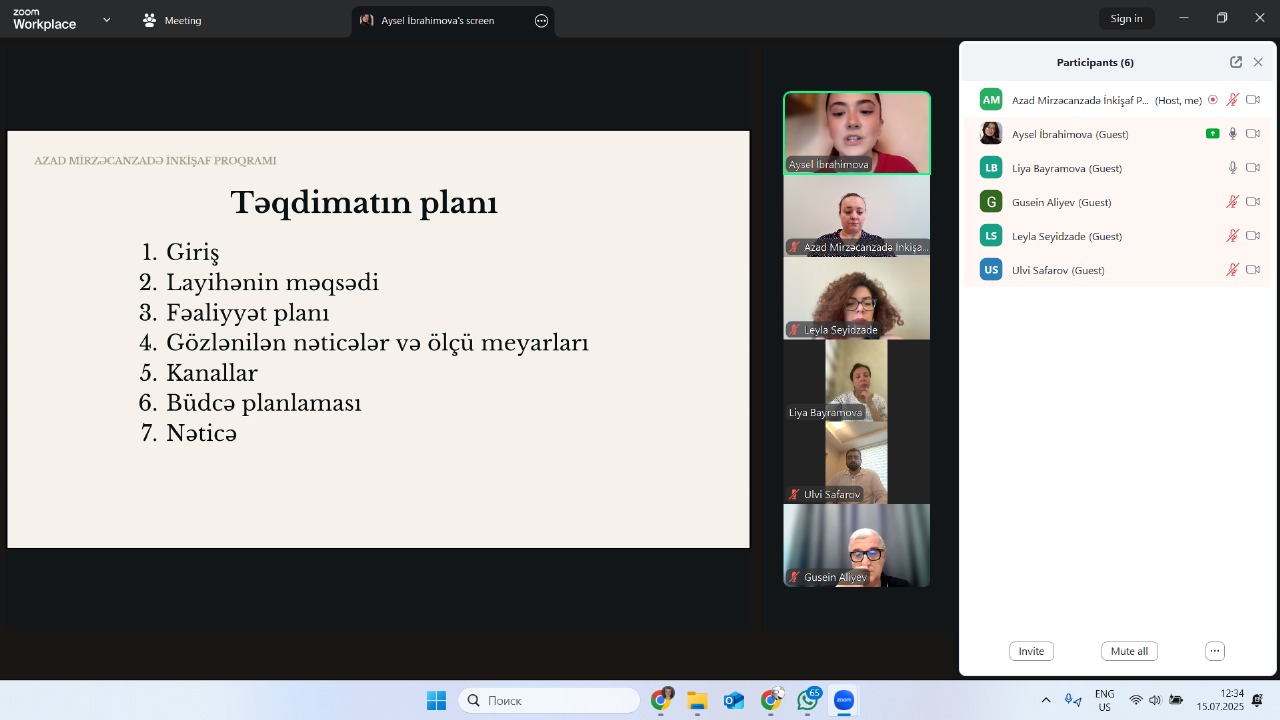Click the recording indicator next to host name
This screenshot has height=720, width=1280.
click(1213, 100)
